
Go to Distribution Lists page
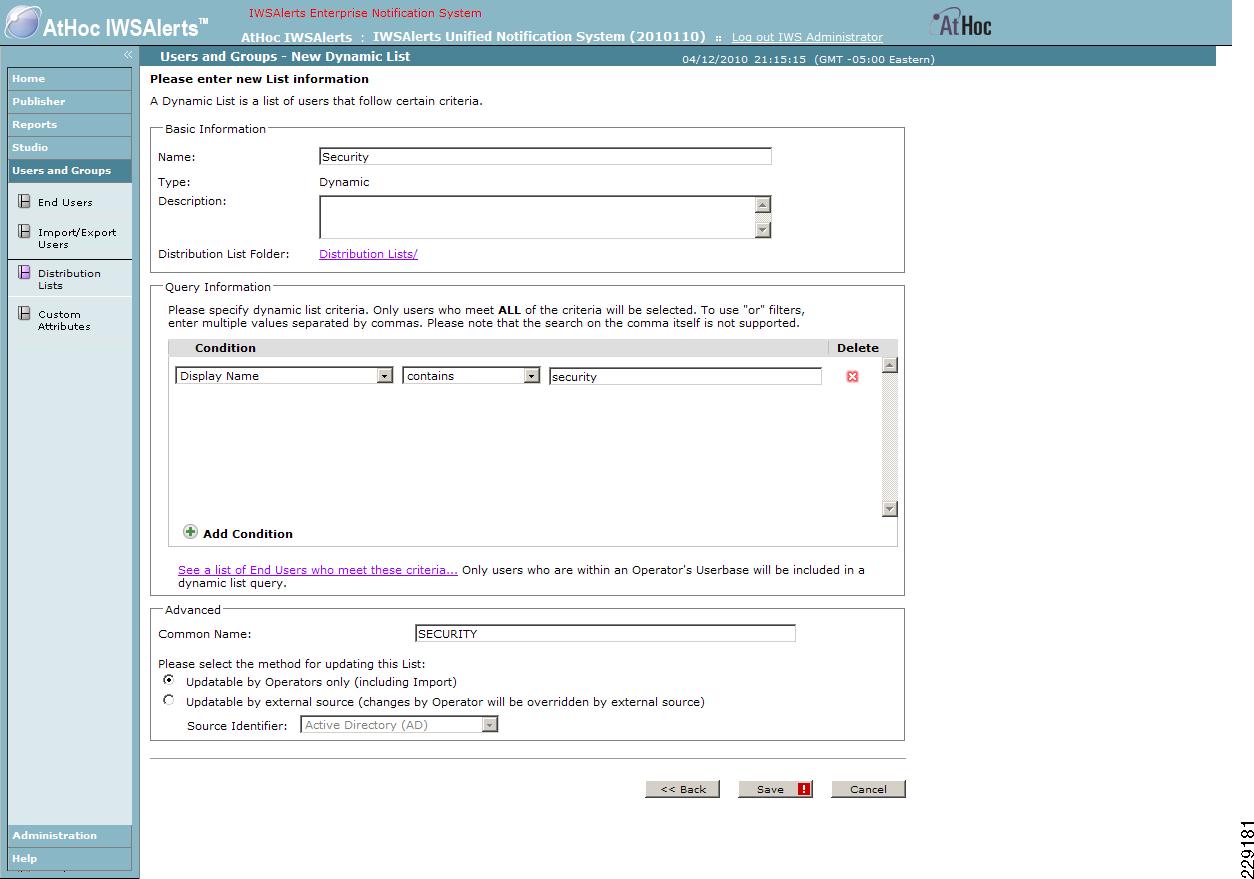pyautogui.click(x=69, y=279)
